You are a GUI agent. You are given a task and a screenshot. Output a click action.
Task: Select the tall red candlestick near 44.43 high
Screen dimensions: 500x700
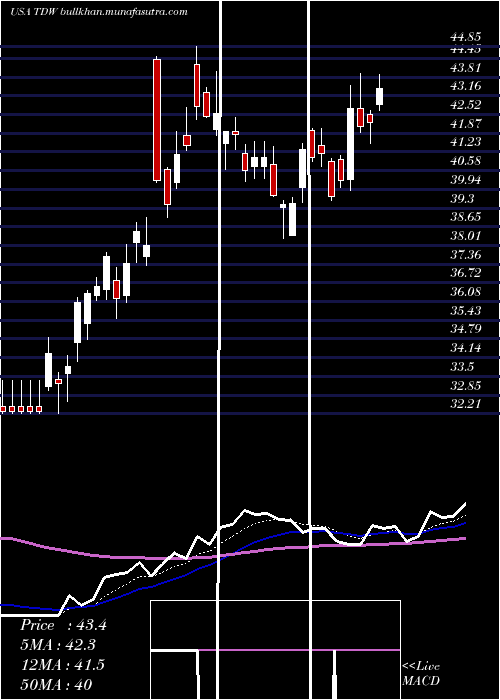pyautogui.click(x=157, y=120)
